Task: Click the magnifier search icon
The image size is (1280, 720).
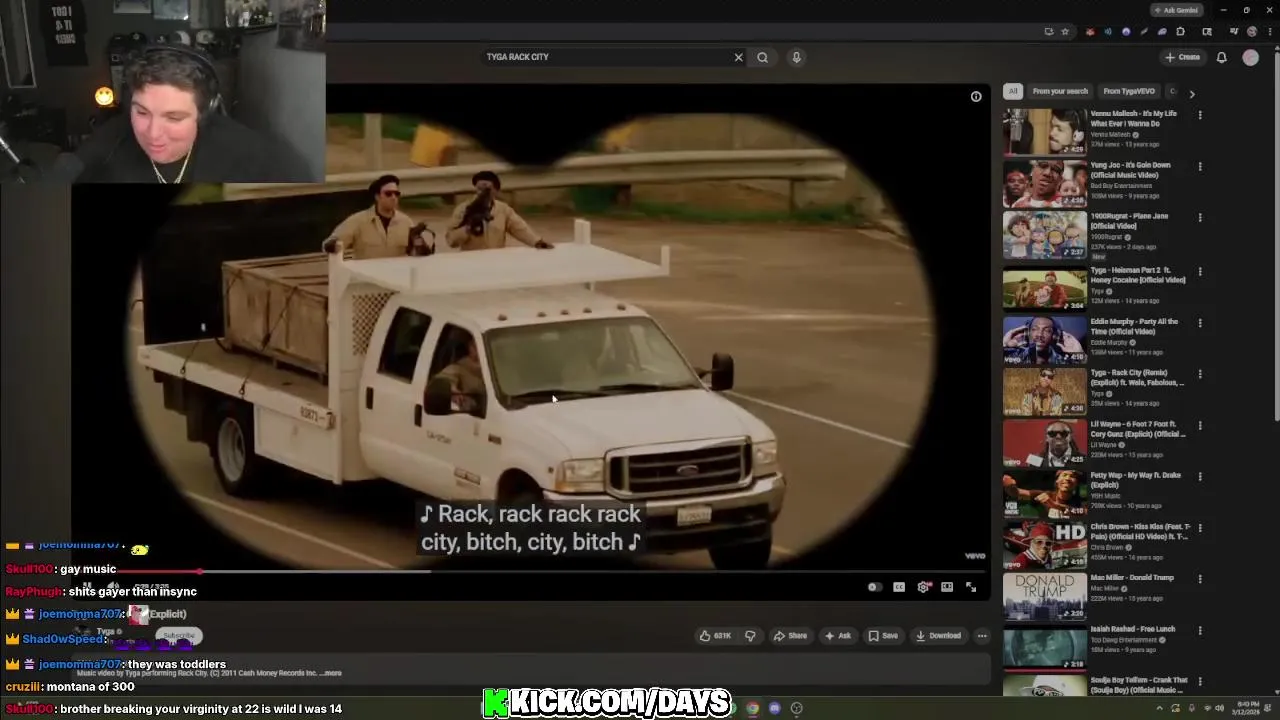Action: click(x=762, y=57)
